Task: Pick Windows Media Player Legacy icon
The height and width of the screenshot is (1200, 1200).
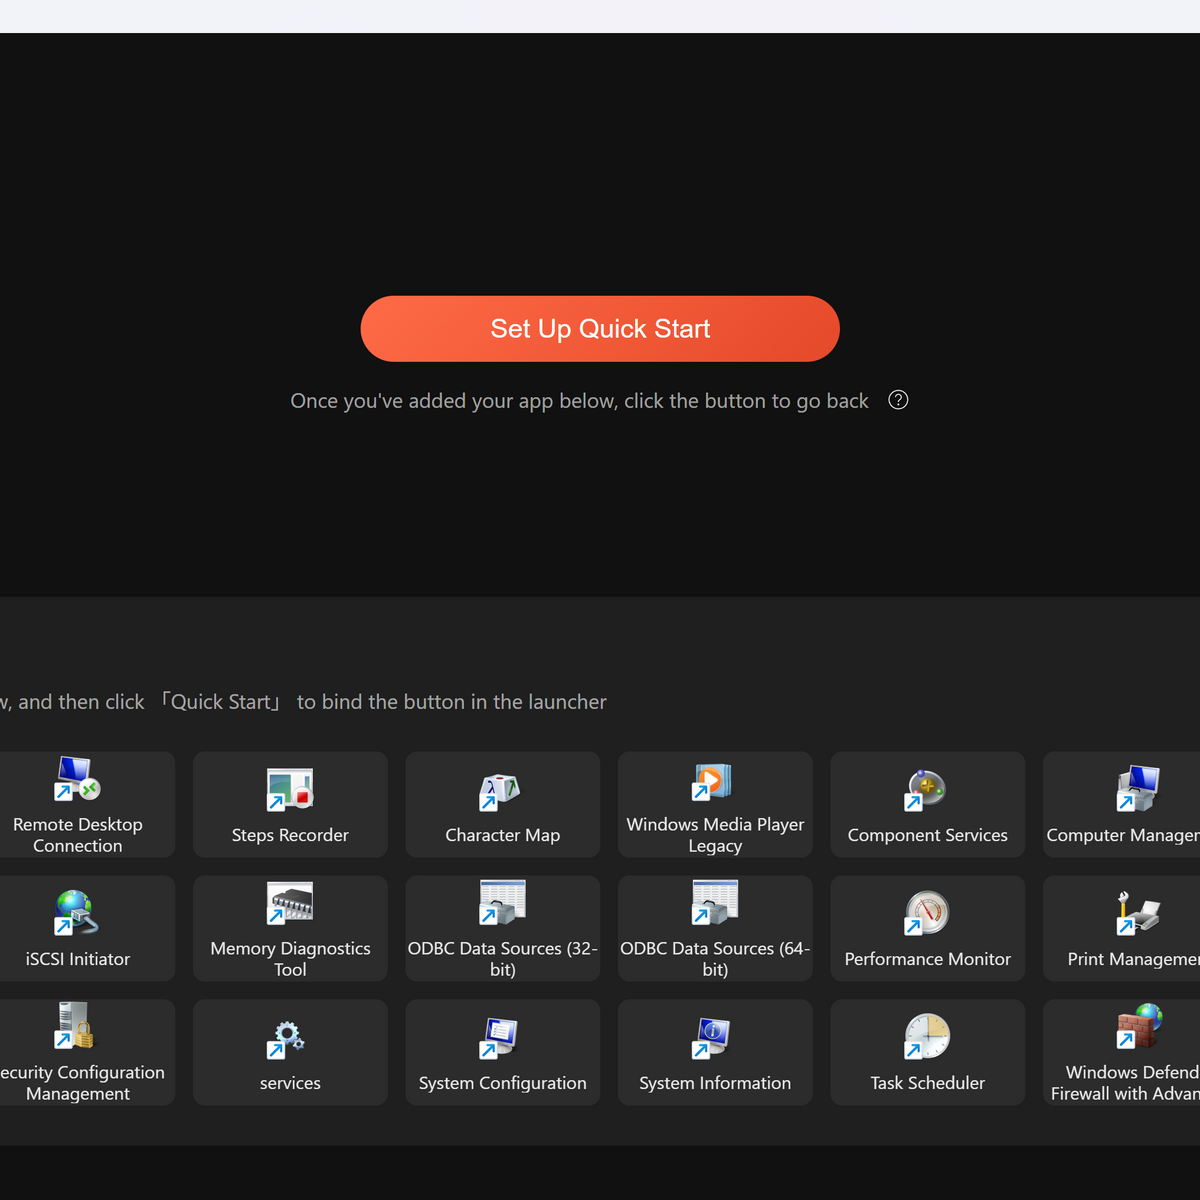Action: (713, 782)
